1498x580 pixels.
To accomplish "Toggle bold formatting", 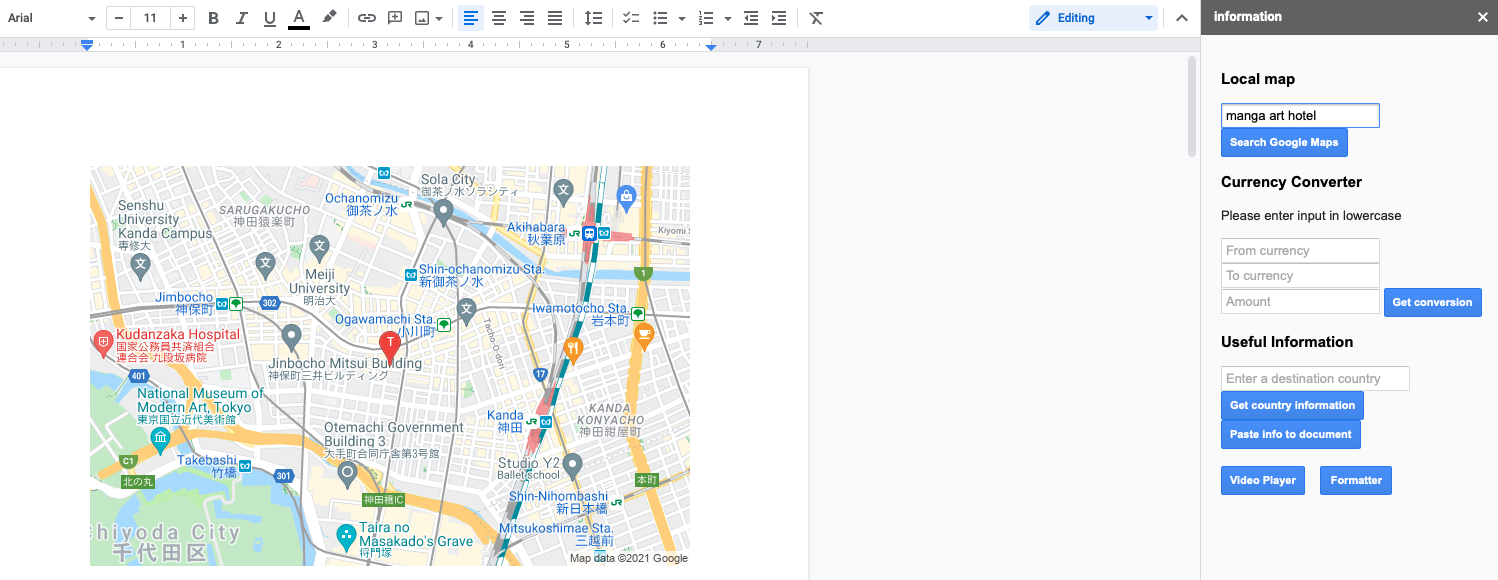I will tap(213, 18).
